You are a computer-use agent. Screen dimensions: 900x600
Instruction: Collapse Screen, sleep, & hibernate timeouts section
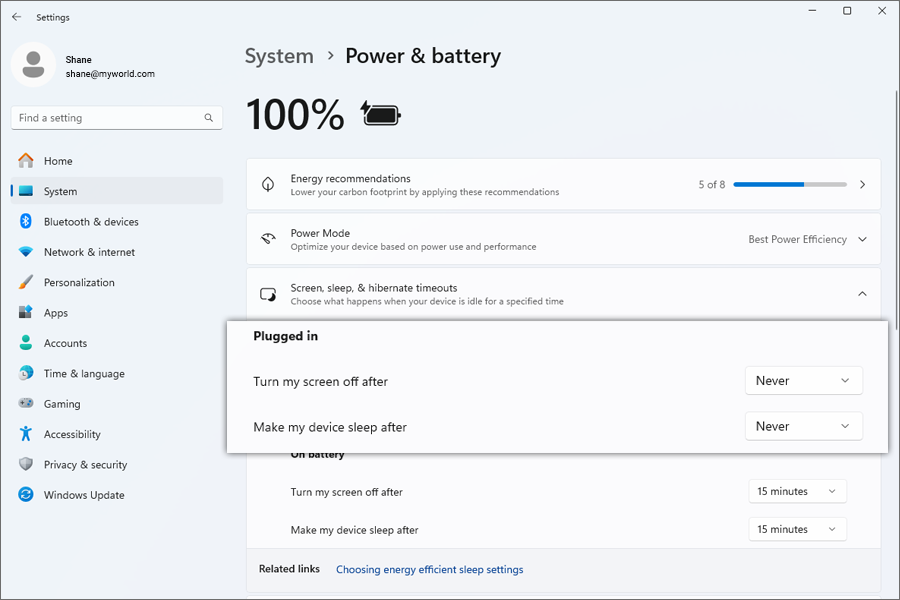pyautogui.click(x=862, y=294)
